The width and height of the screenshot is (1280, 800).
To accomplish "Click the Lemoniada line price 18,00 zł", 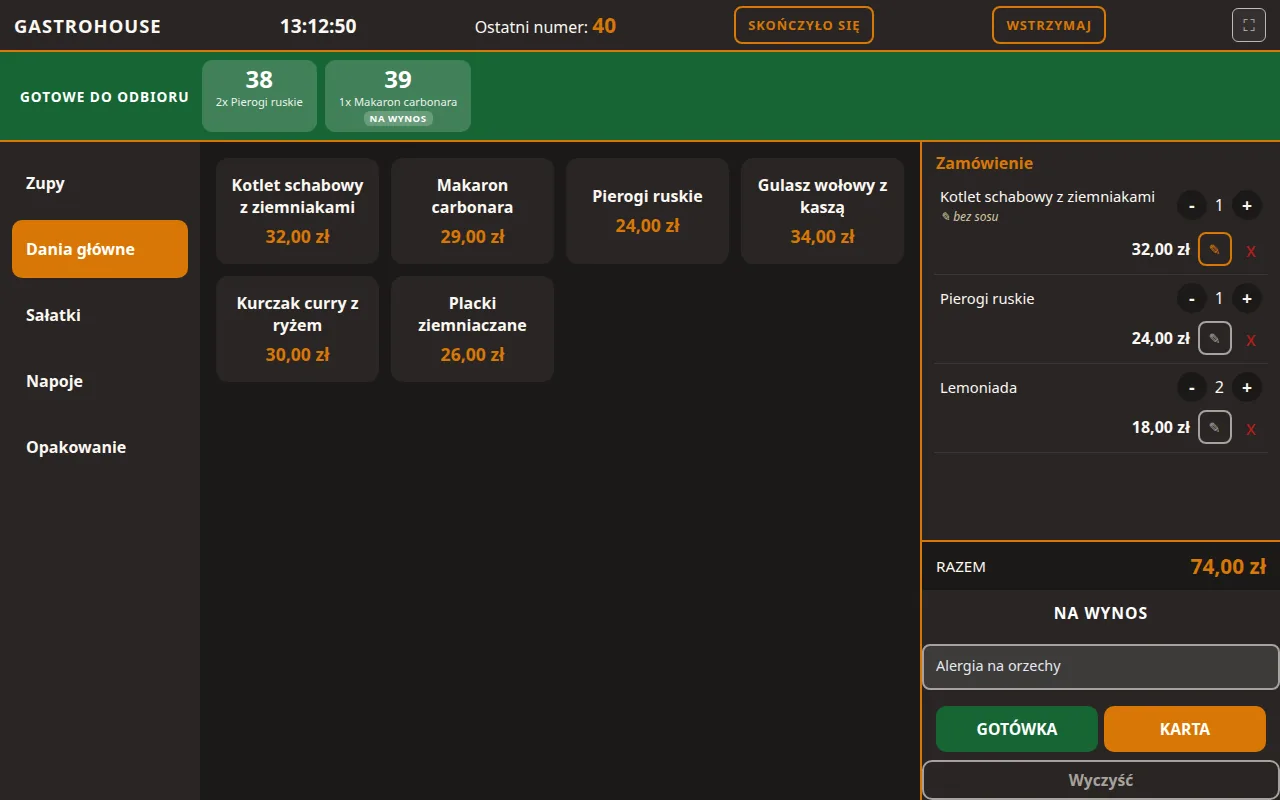I will 1161,427.
